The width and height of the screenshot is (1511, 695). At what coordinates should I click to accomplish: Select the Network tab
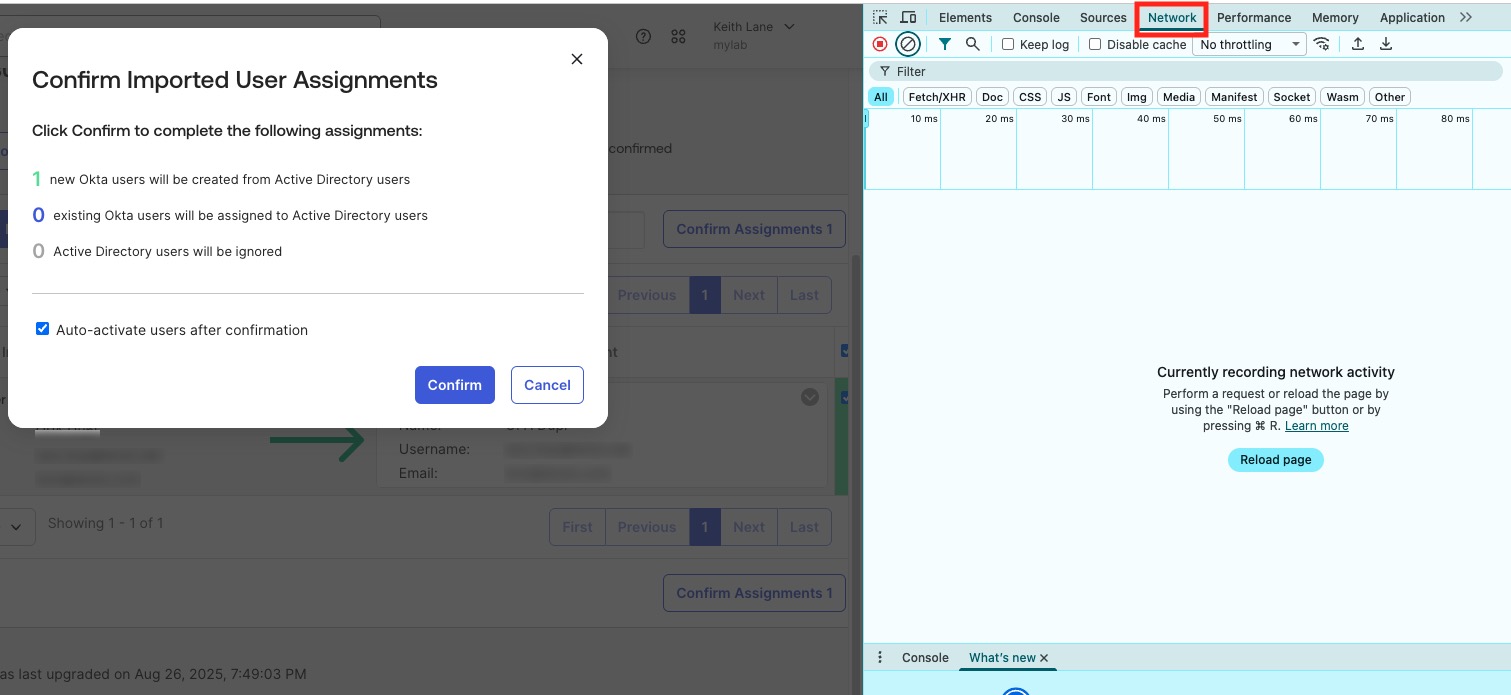pyautogui.click(x=1172, y=17)
